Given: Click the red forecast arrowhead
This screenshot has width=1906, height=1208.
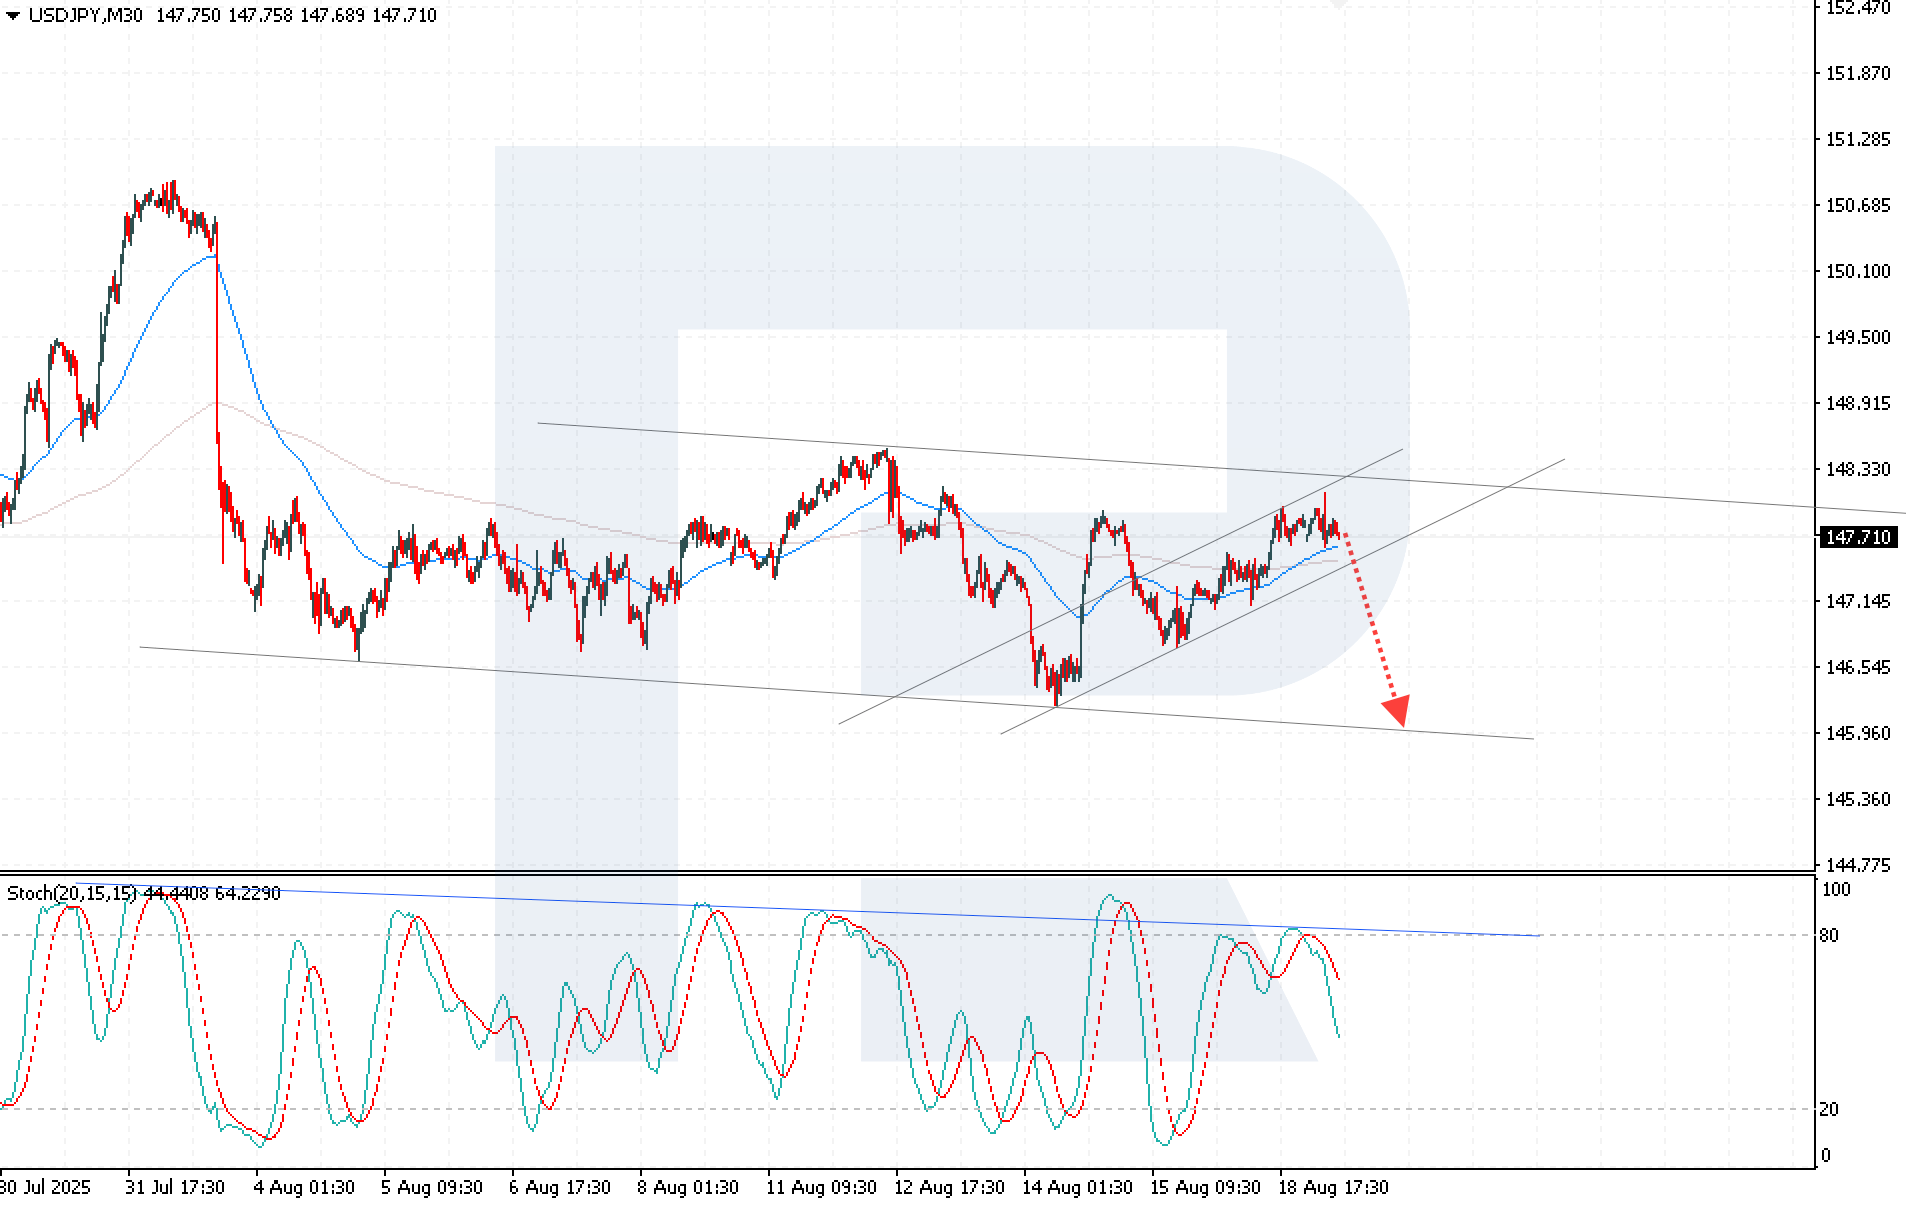Looking at the screenshot, I should tap(1396, 710).
